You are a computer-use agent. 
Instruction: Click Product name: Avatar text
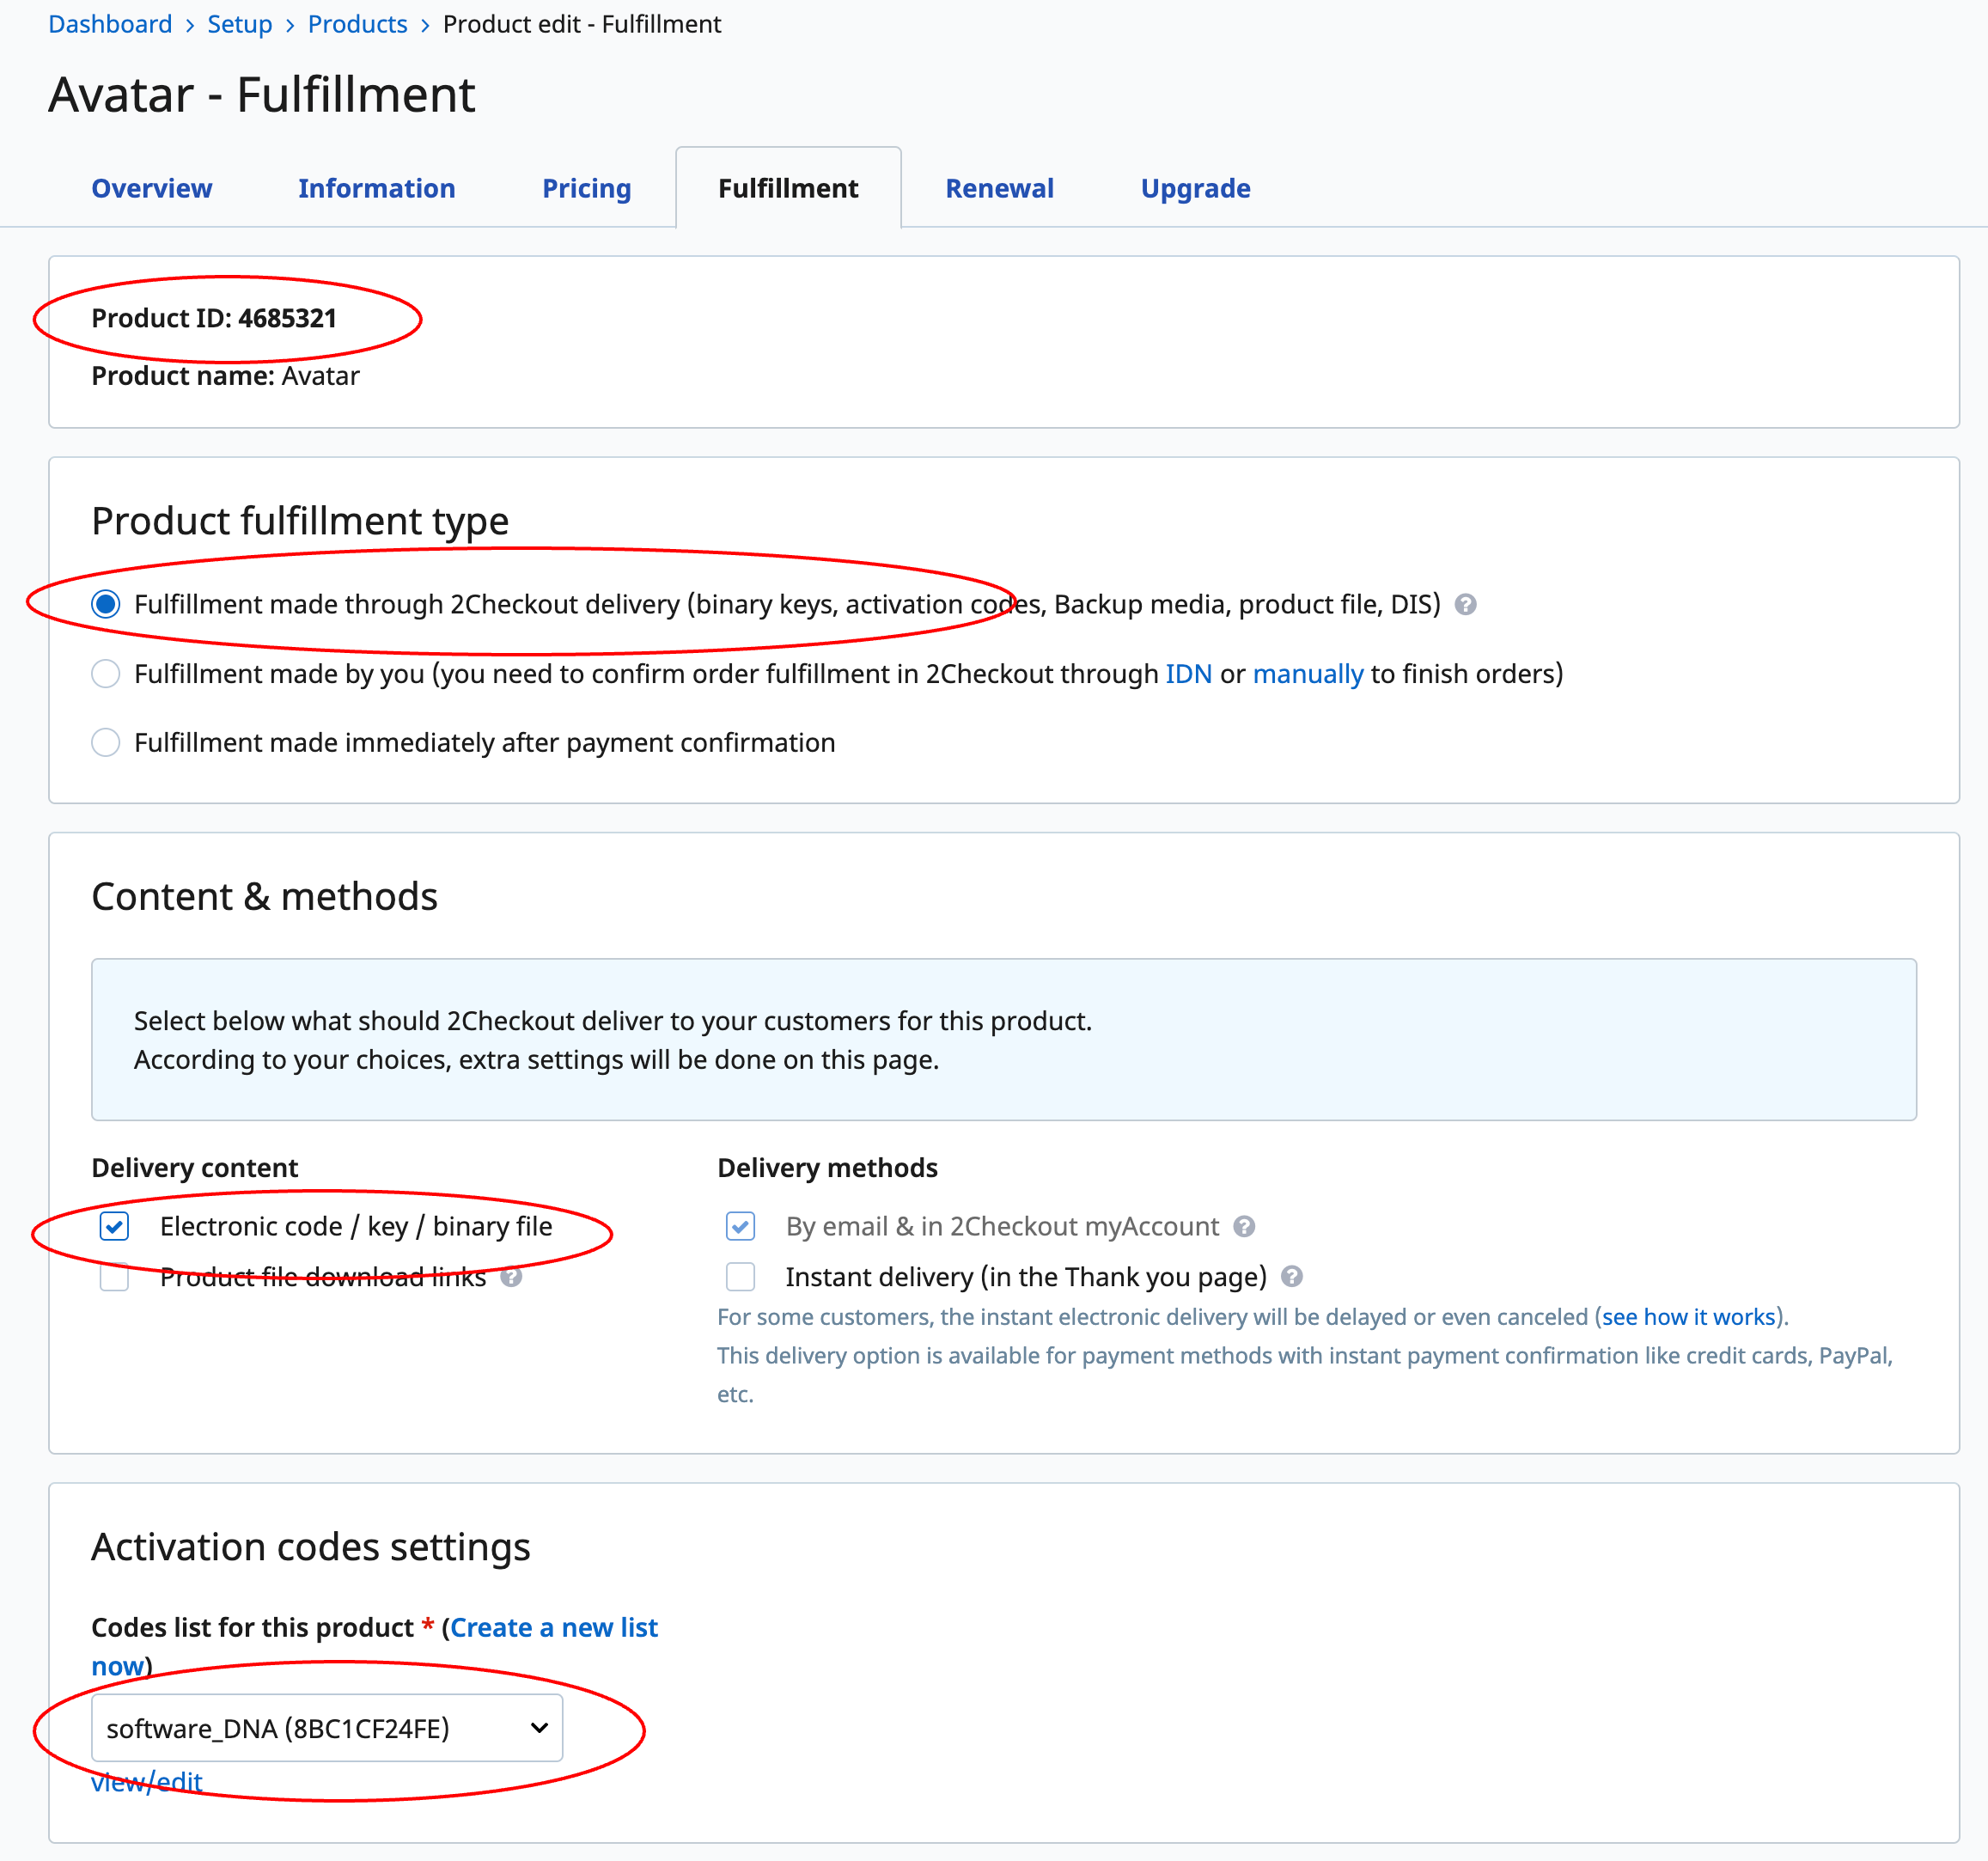tap(225, 376)
